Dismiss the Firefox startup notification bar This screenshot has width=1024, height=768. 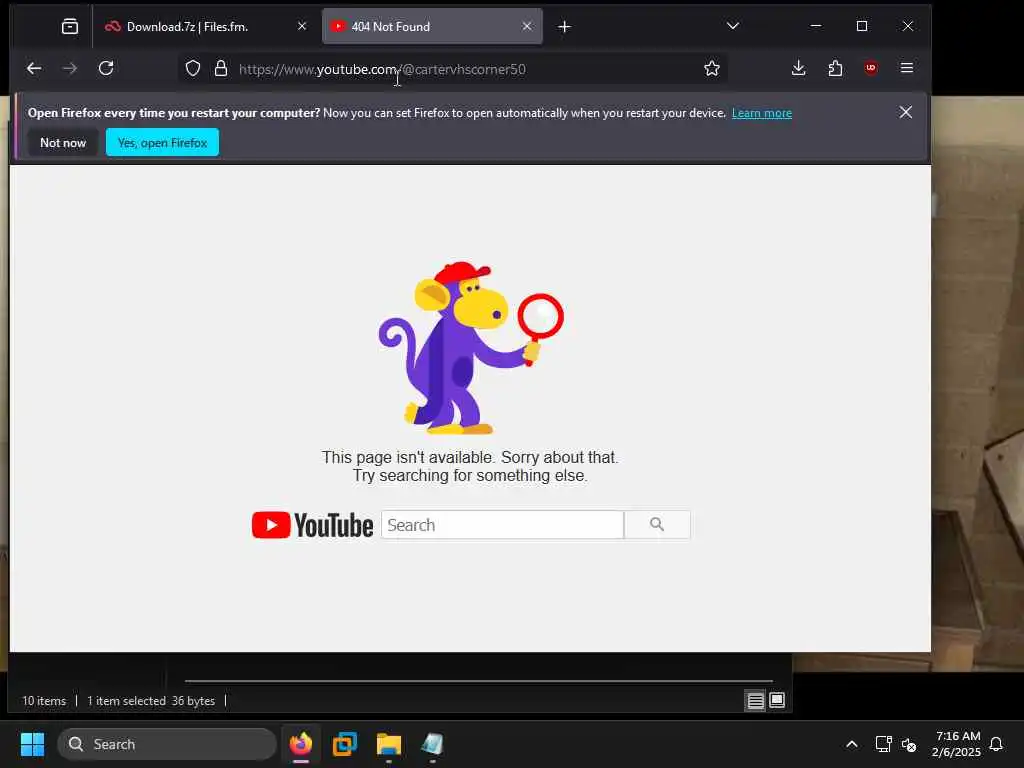point(905,112)
